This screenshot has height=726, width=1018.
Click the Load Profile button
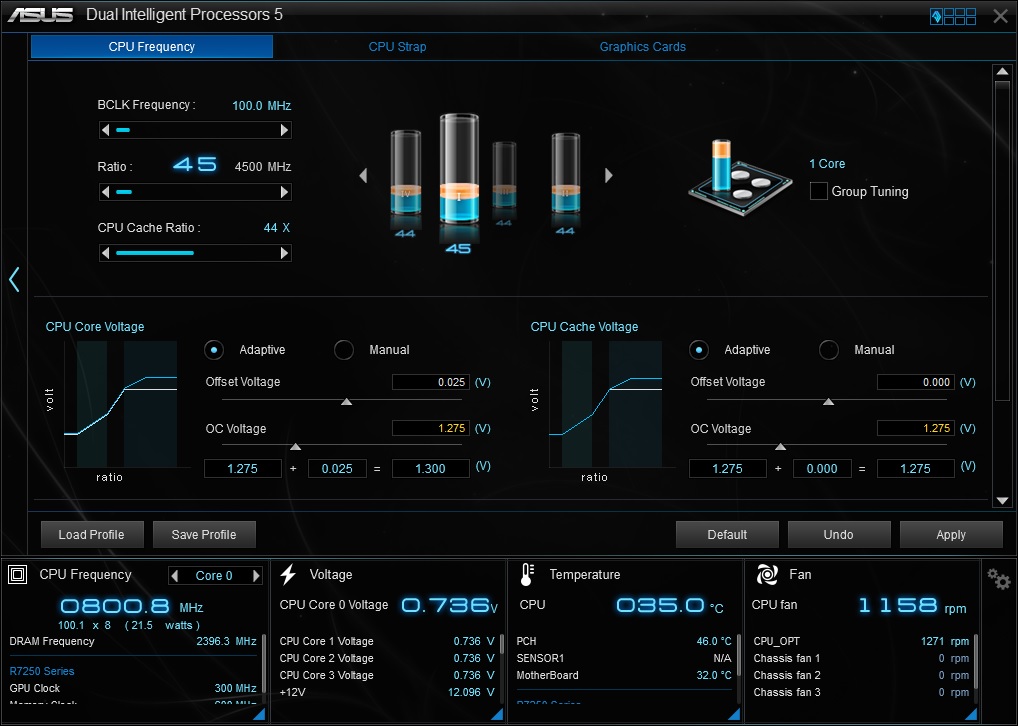(92, 534)
